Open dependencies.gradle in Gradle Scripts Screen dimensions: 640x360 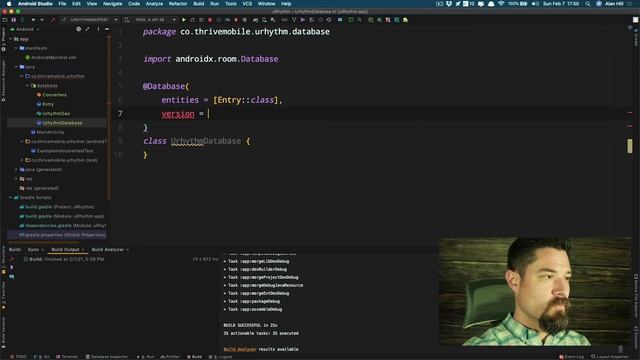coord(62,226)
